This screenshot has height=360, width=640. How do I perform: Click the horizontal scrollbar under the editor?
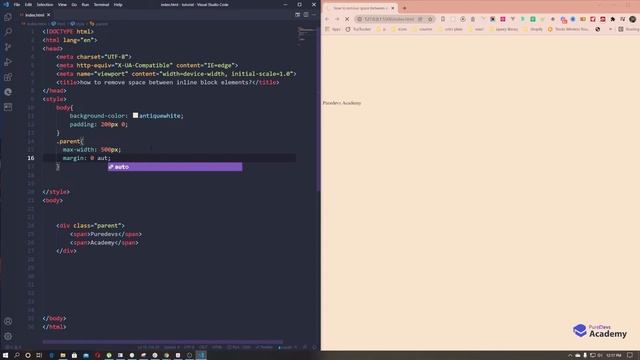[162, 342]
